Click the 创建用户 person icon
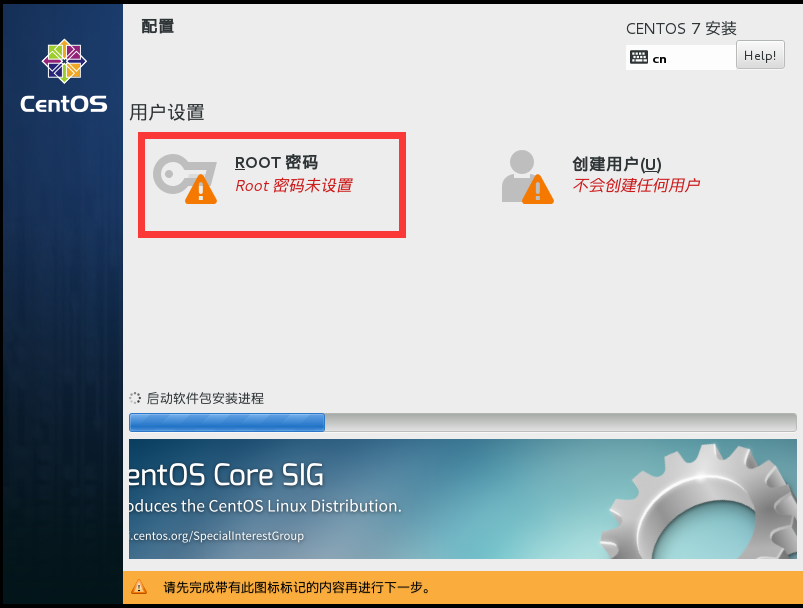 [527, 177]
